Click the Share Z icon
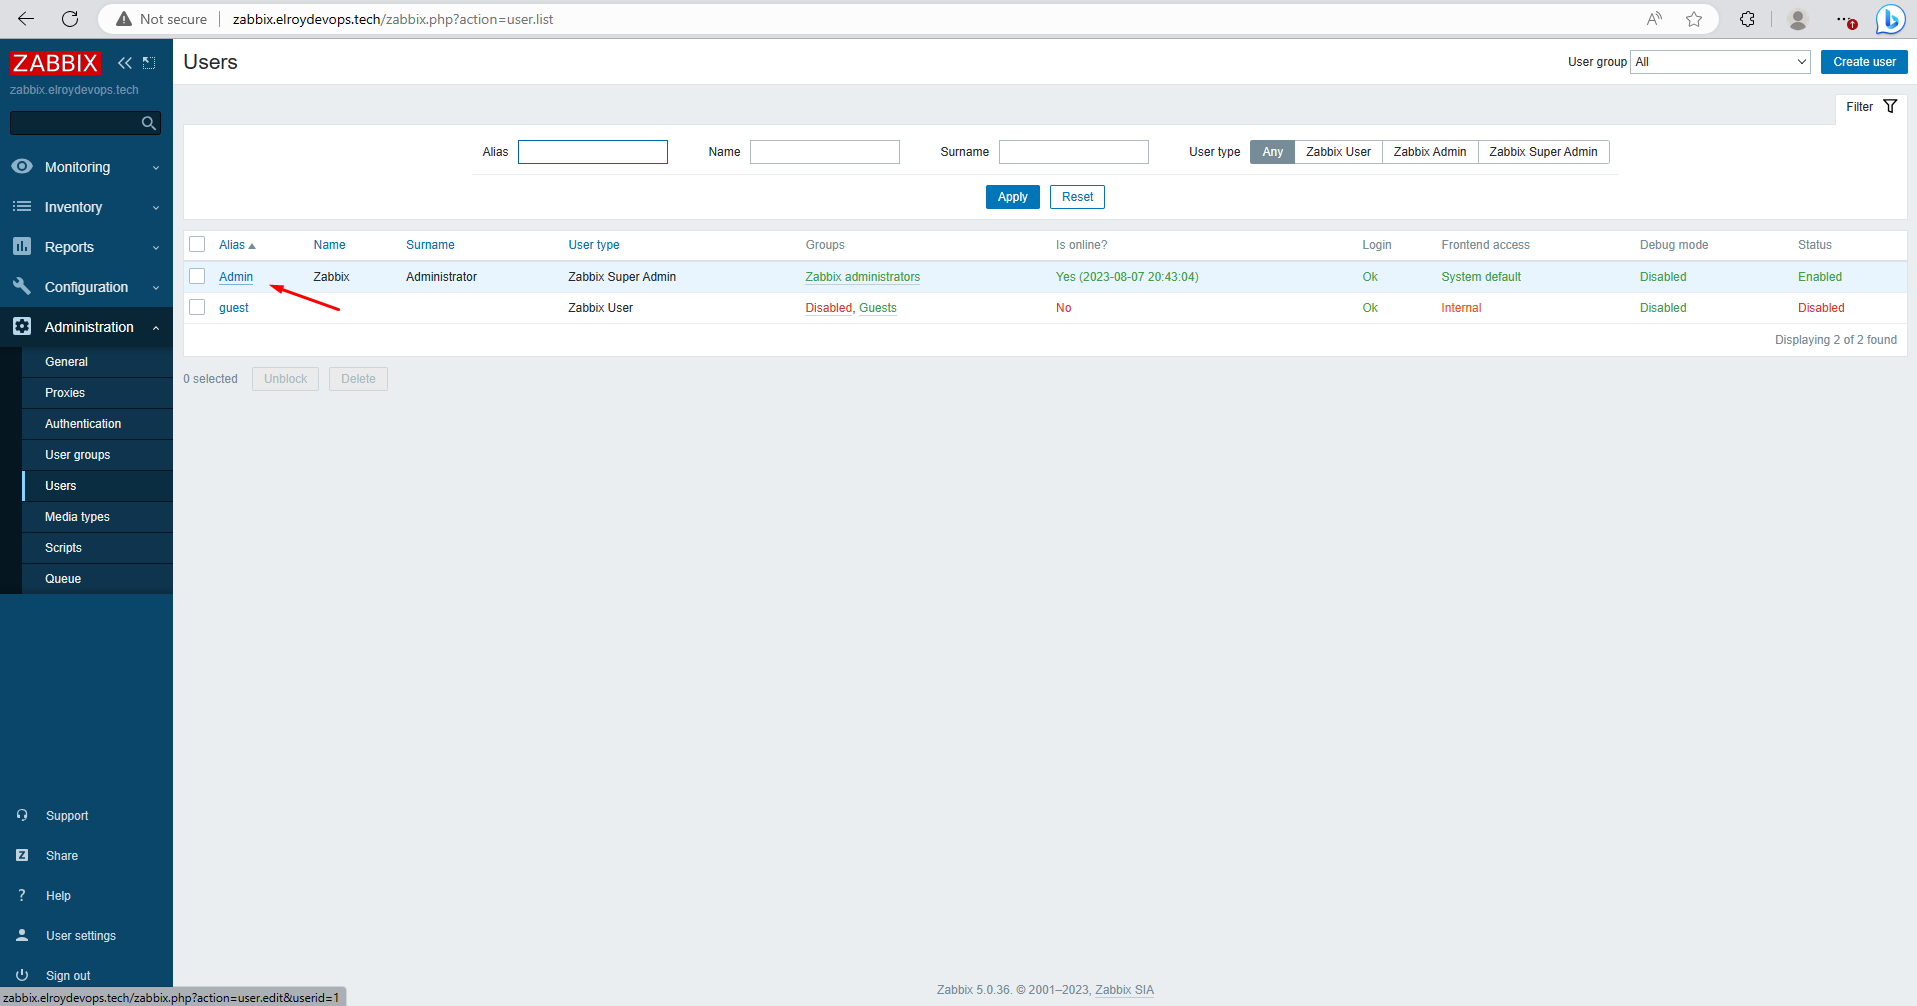 click(22, 855)
